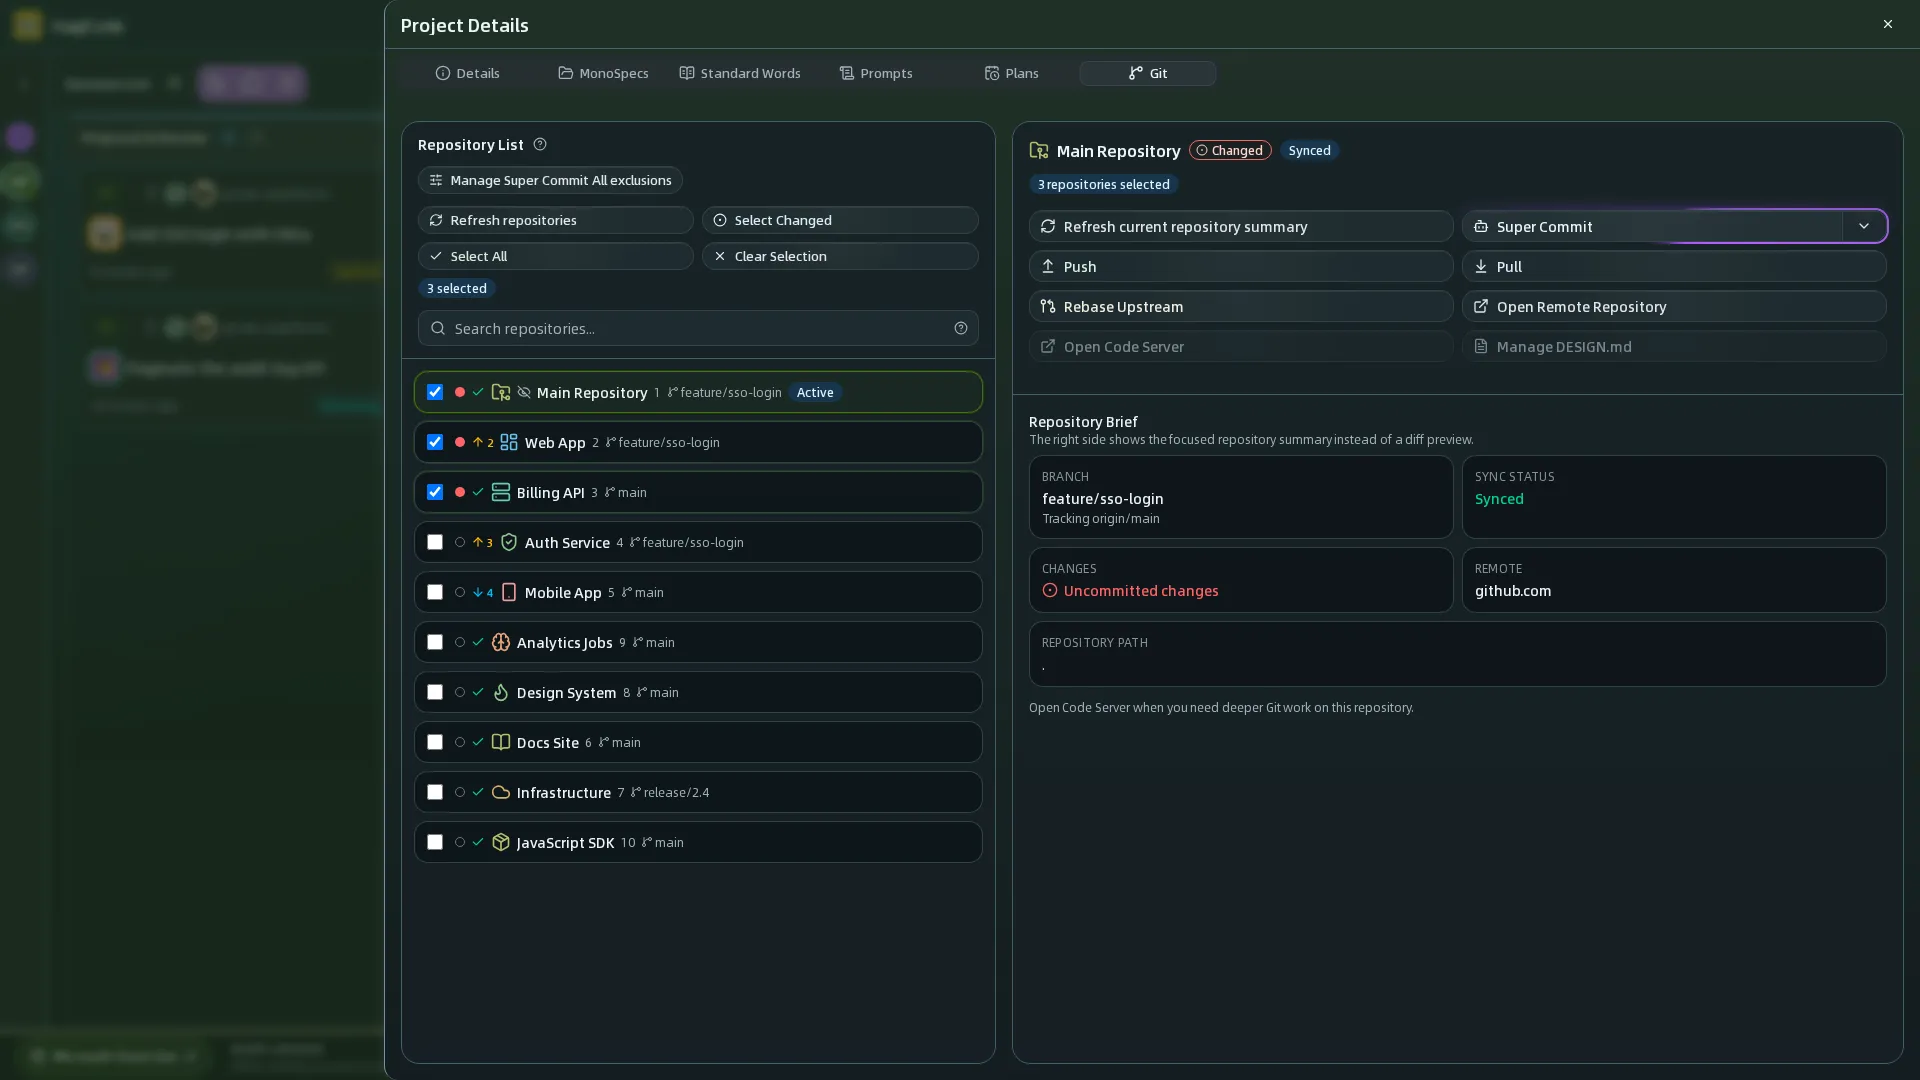This screenshot has width=1920, height=1080.
Task: Uncheck the Billing API checkbox
Action: coord(435,492)
